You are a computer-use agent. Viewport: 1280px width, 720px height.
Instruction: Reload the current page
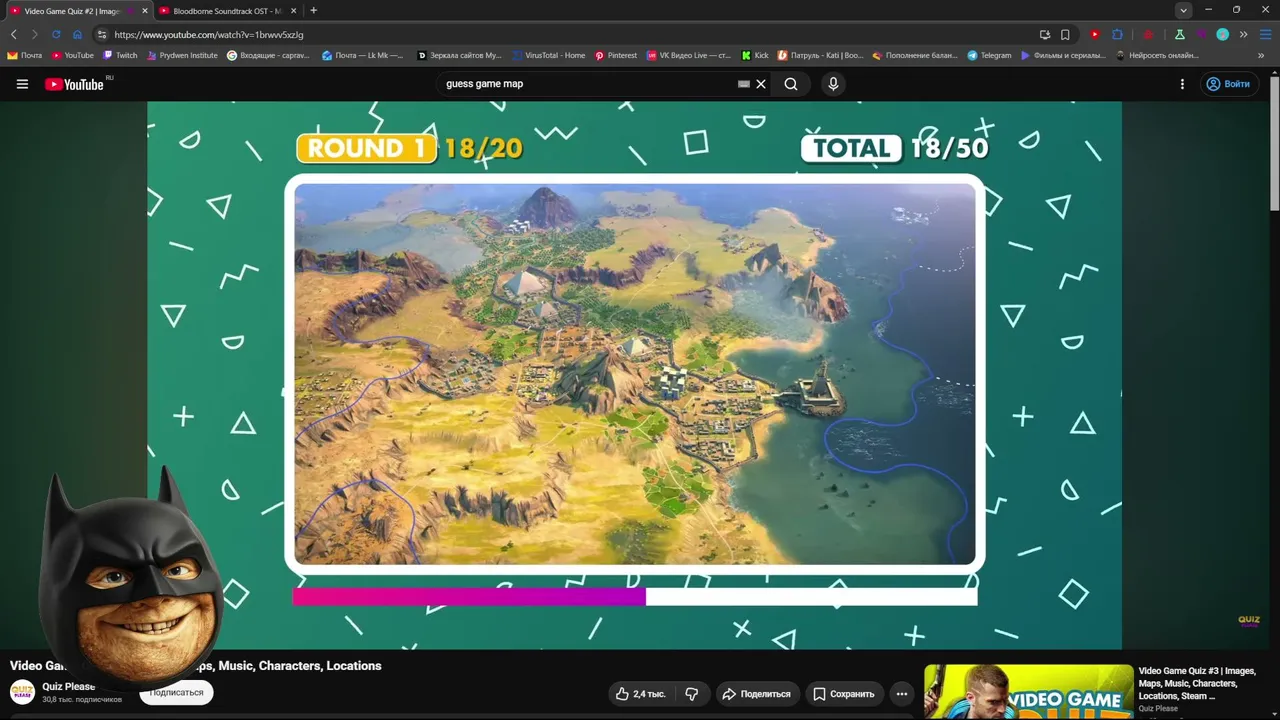pos(56,34)
